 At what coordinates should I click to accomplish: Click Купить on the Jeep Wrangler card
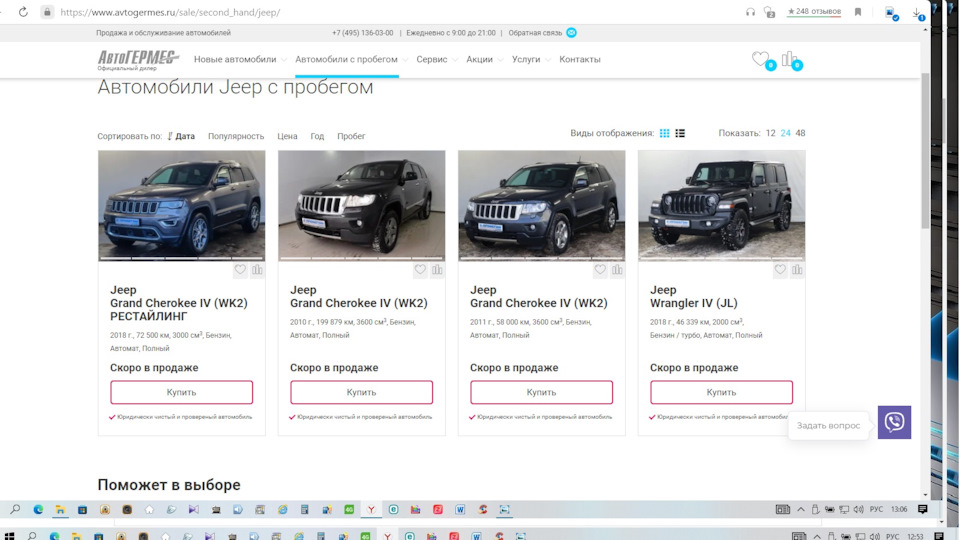click(x=721, y=392)
